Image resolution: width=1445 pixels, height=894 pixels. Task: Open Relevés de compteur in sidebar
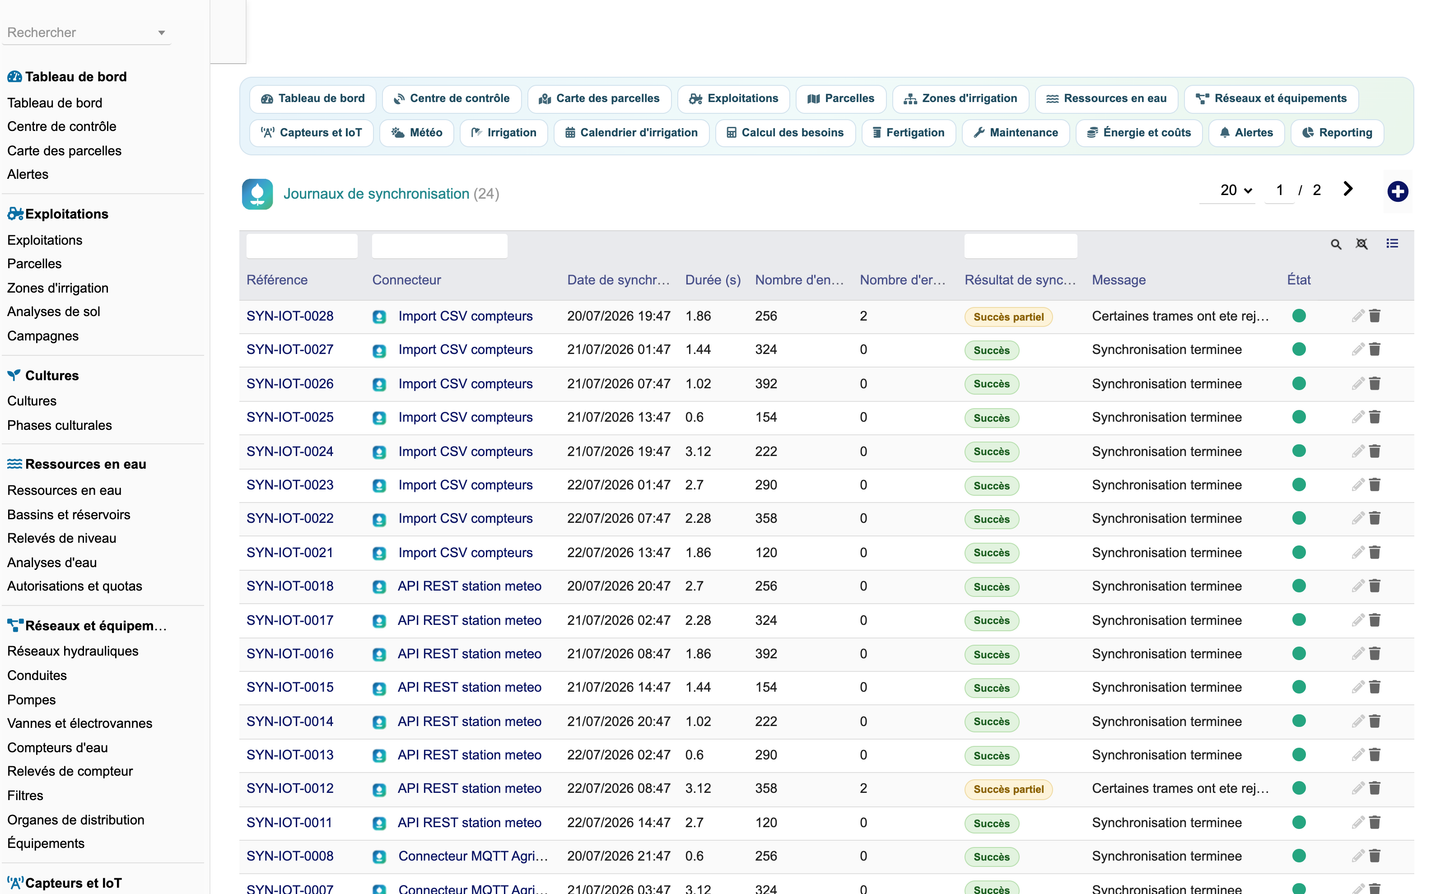pyautogui.click(x=70, y=772)
